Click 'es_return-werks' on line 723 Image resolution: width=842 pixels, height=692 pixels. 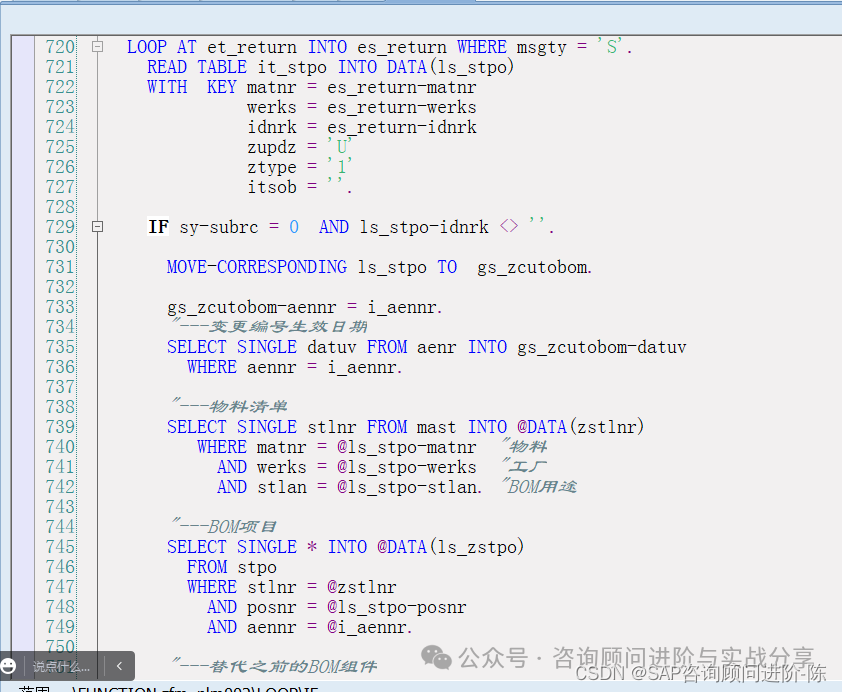[402, 107]
